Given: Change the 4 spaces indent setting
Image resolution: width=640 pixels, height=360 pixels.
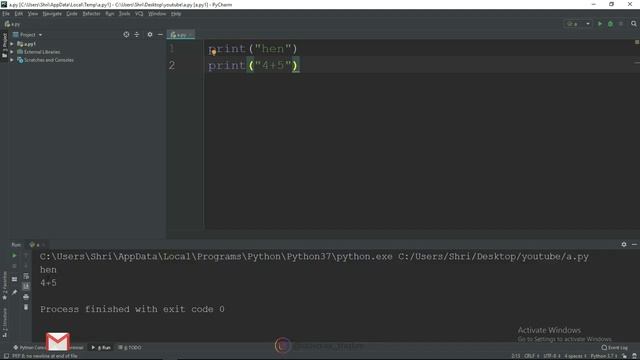Looking at the screenshot, I should [x=575, y=356].
